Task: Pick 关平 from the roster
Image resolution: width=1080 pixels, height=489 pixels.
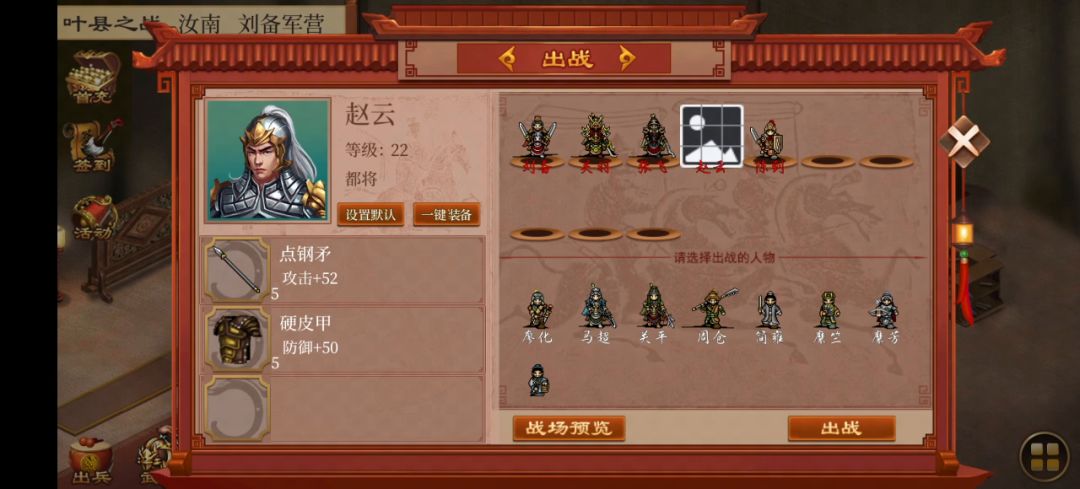Action: click(654, 313)
